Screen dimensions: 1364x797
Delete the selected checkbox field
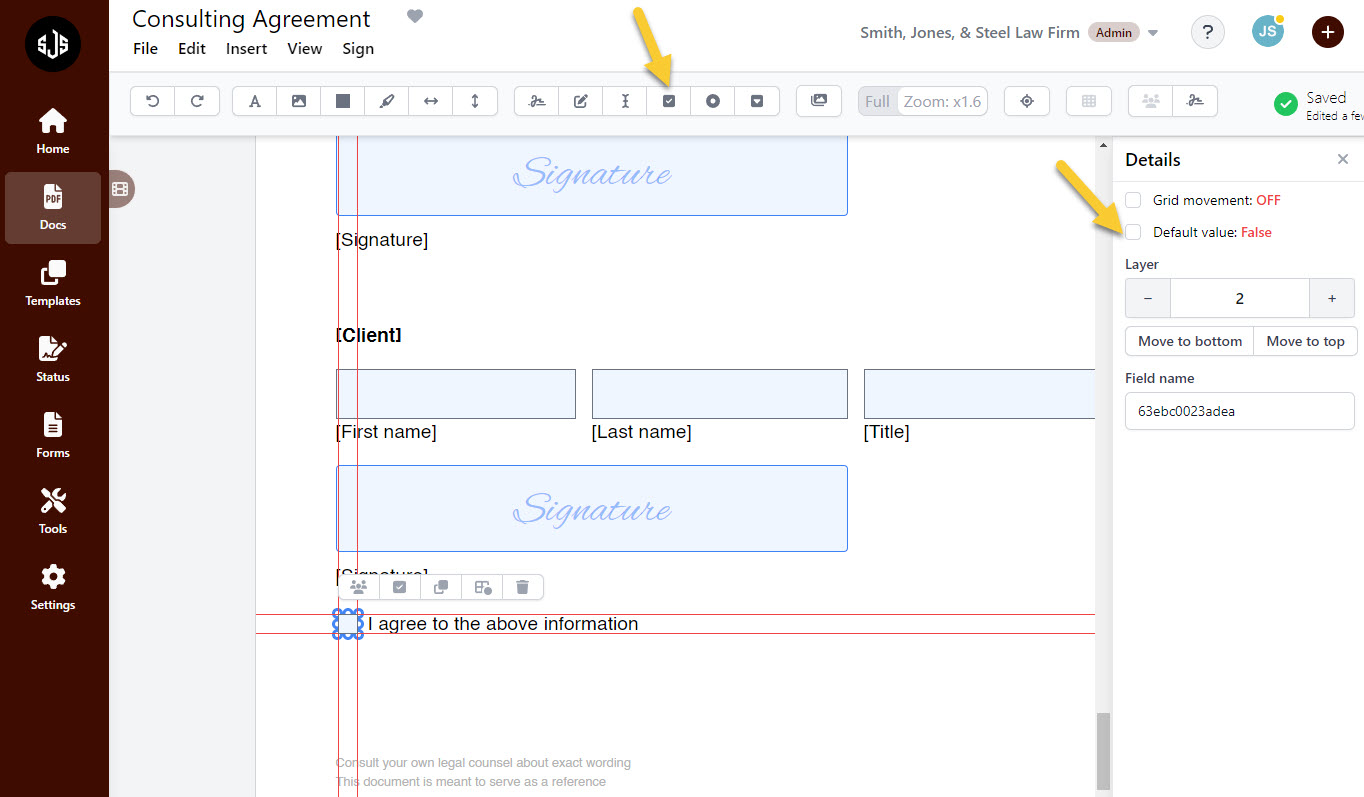point(522,587)
